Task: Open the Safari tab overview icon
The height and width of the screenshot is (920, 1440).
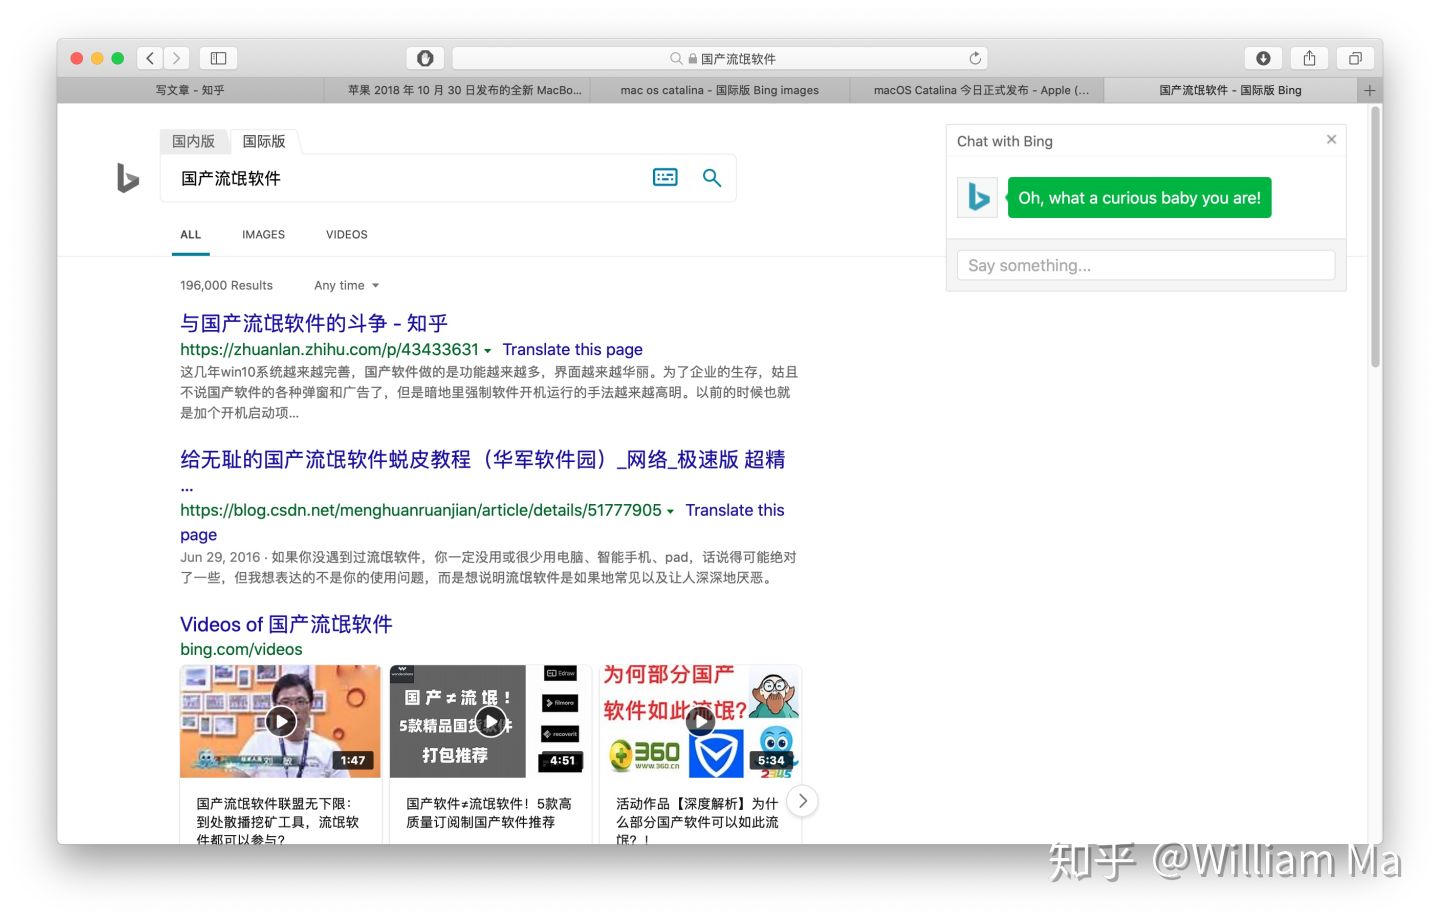Action: point(1356,58)
